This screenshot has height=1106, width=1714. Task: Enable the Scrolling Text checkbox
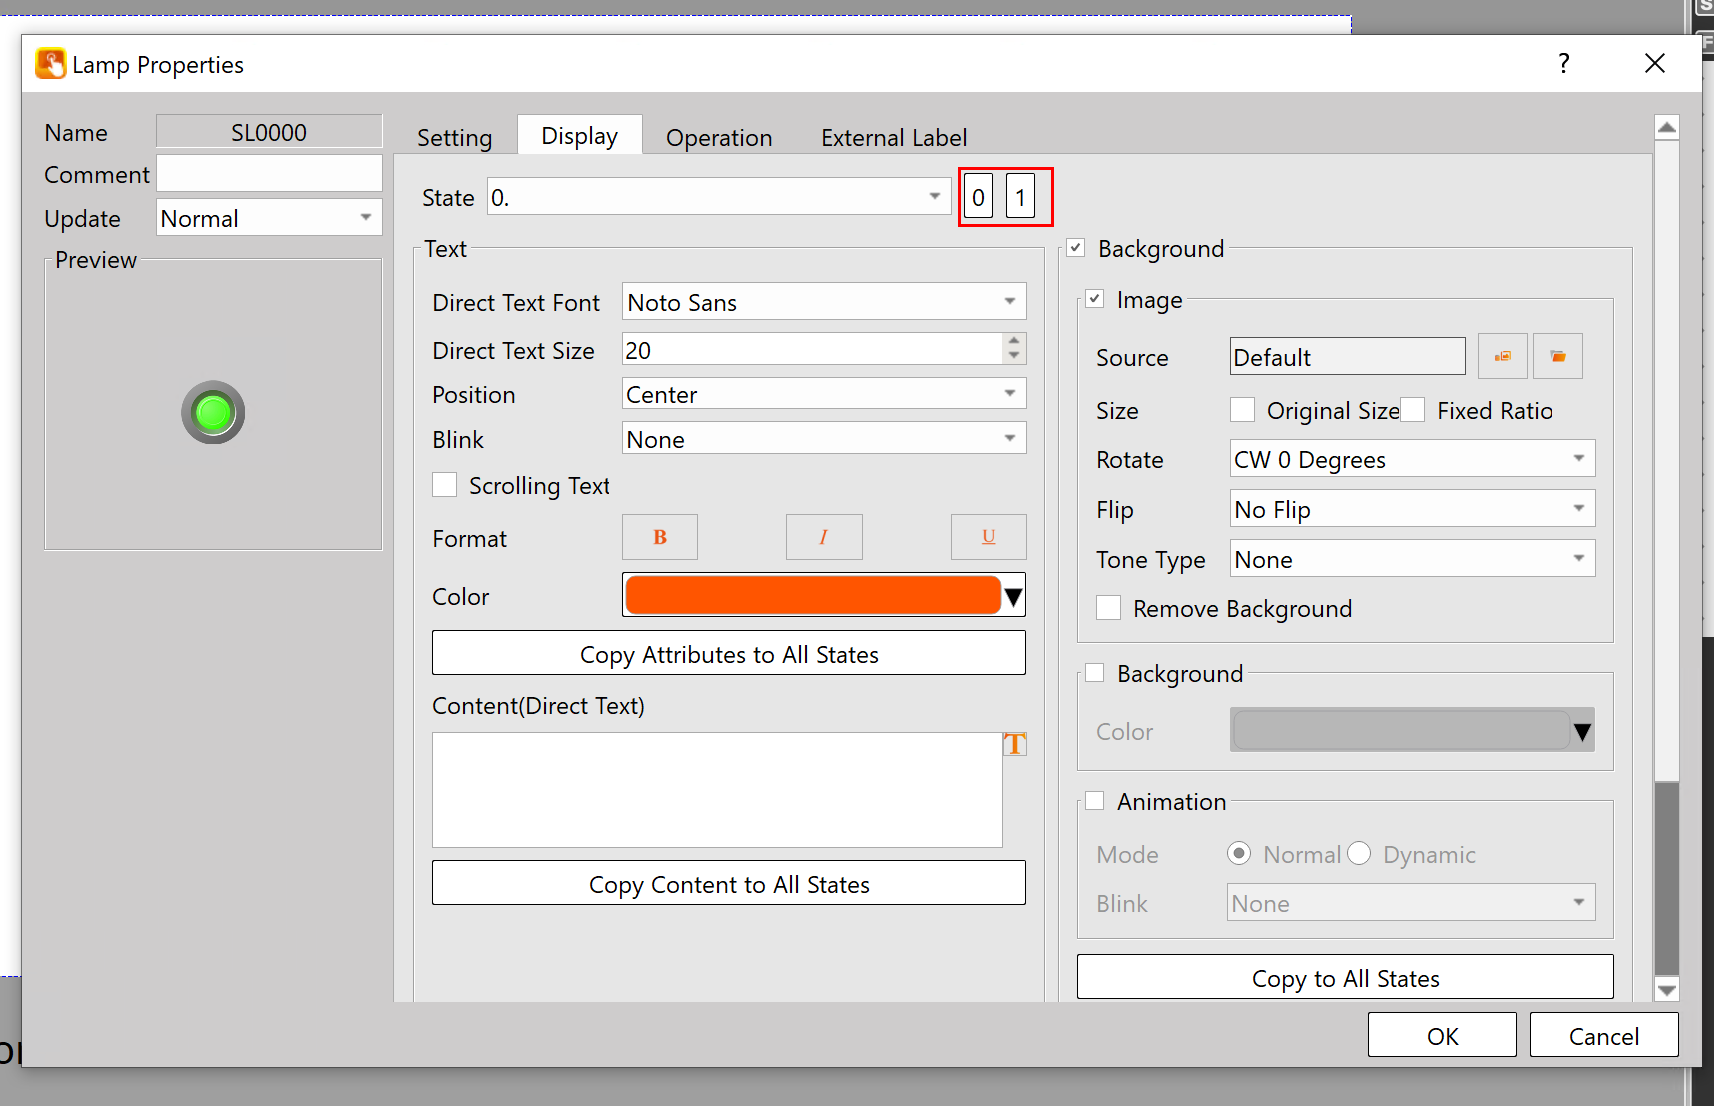point(445,485)
